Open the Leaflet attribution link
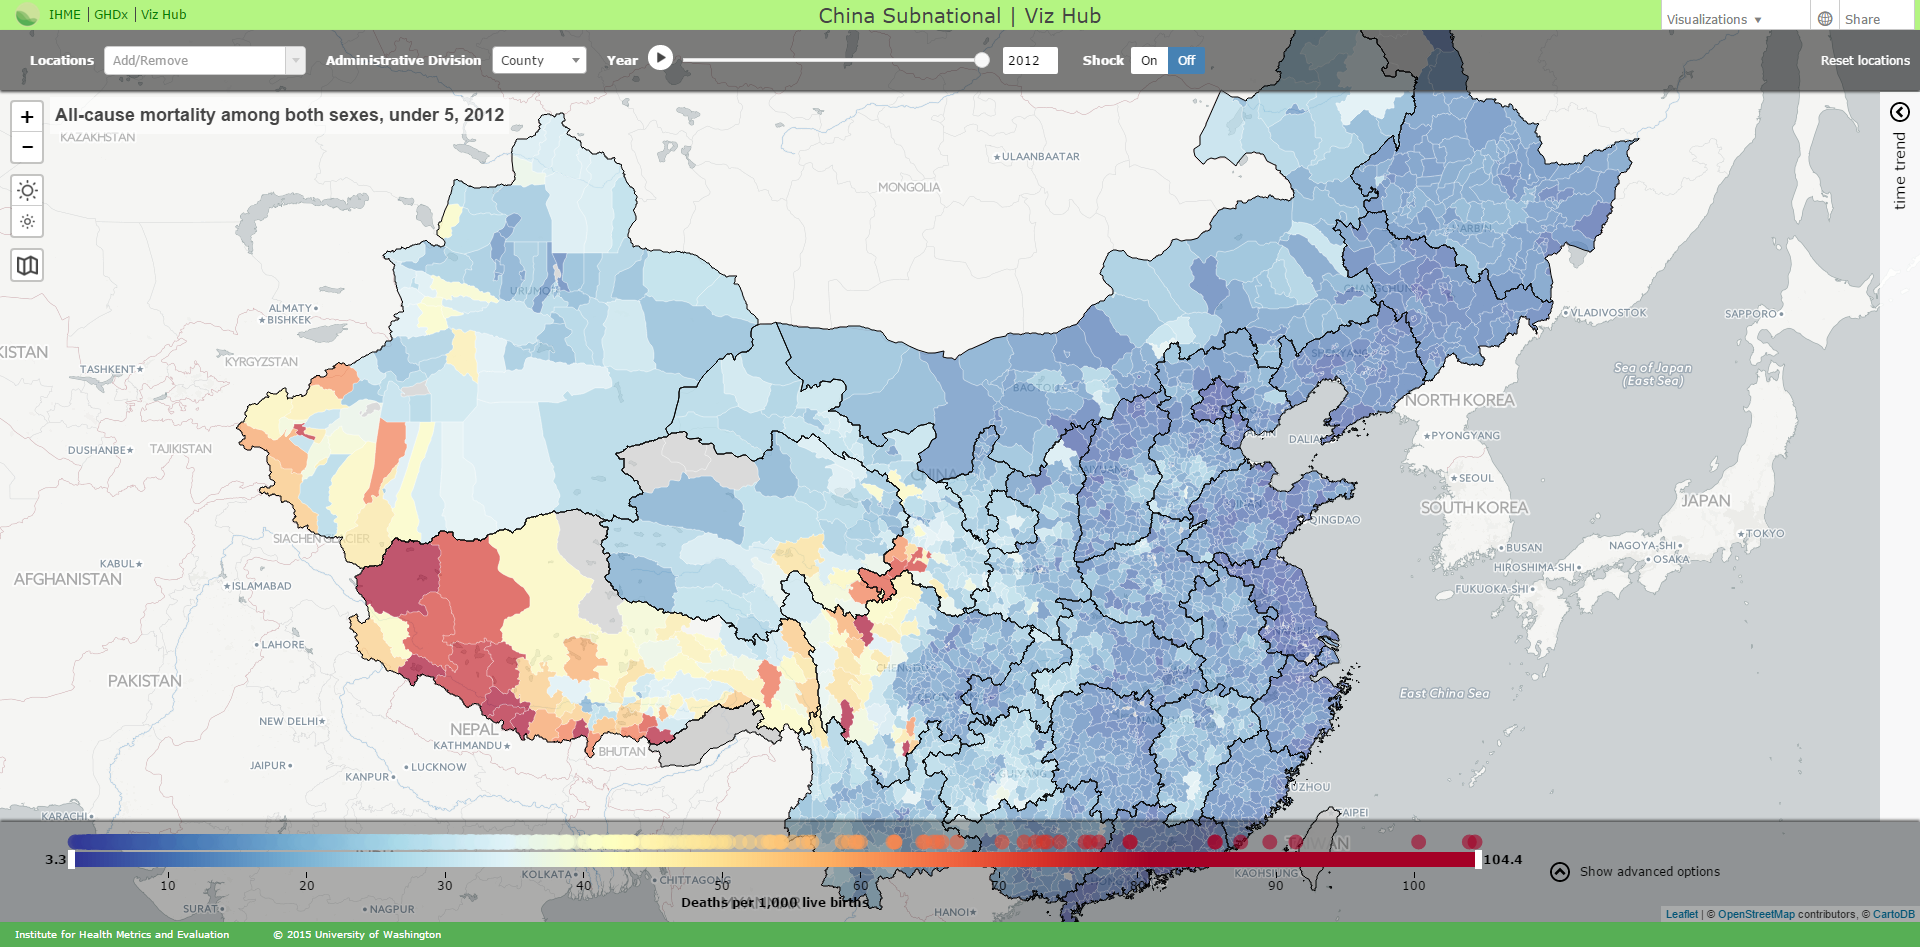The image size is (1920, 947). [1682, 914]
